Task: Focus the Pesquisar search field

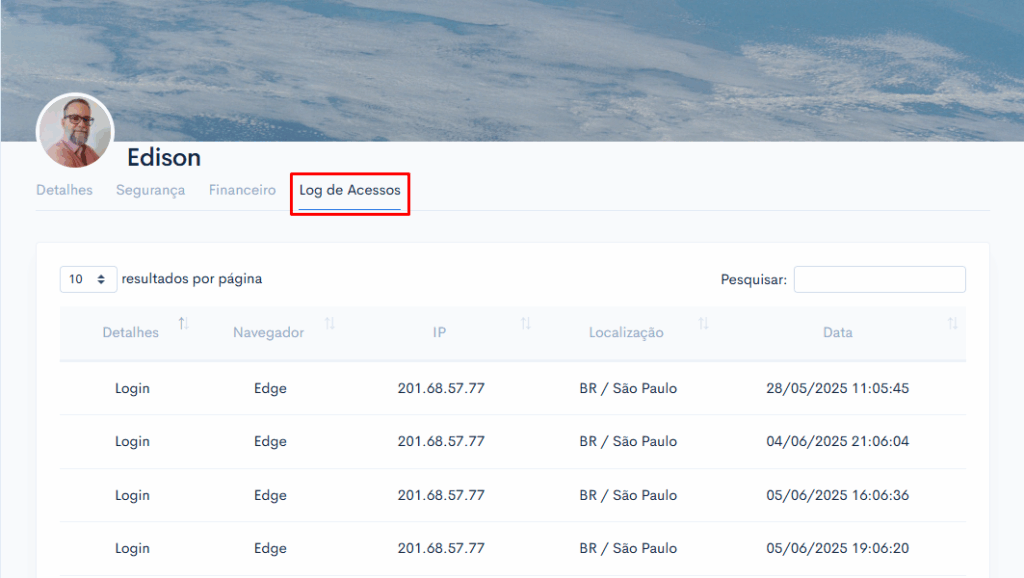Action: coord(880,280)
